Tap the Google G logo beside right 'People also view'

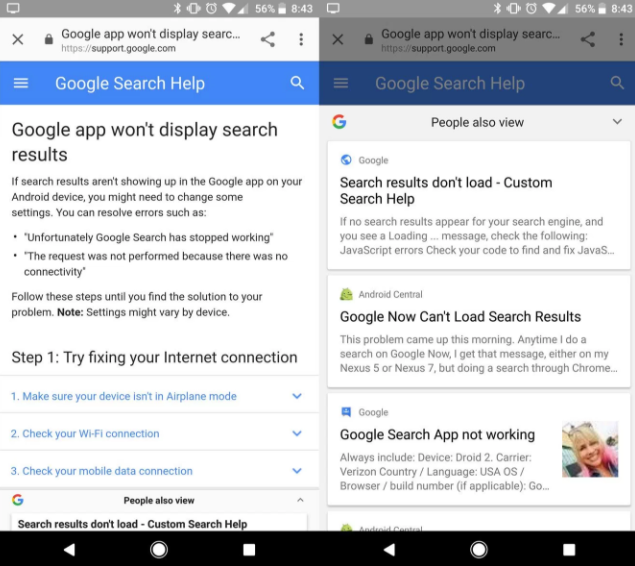(339, 121)
